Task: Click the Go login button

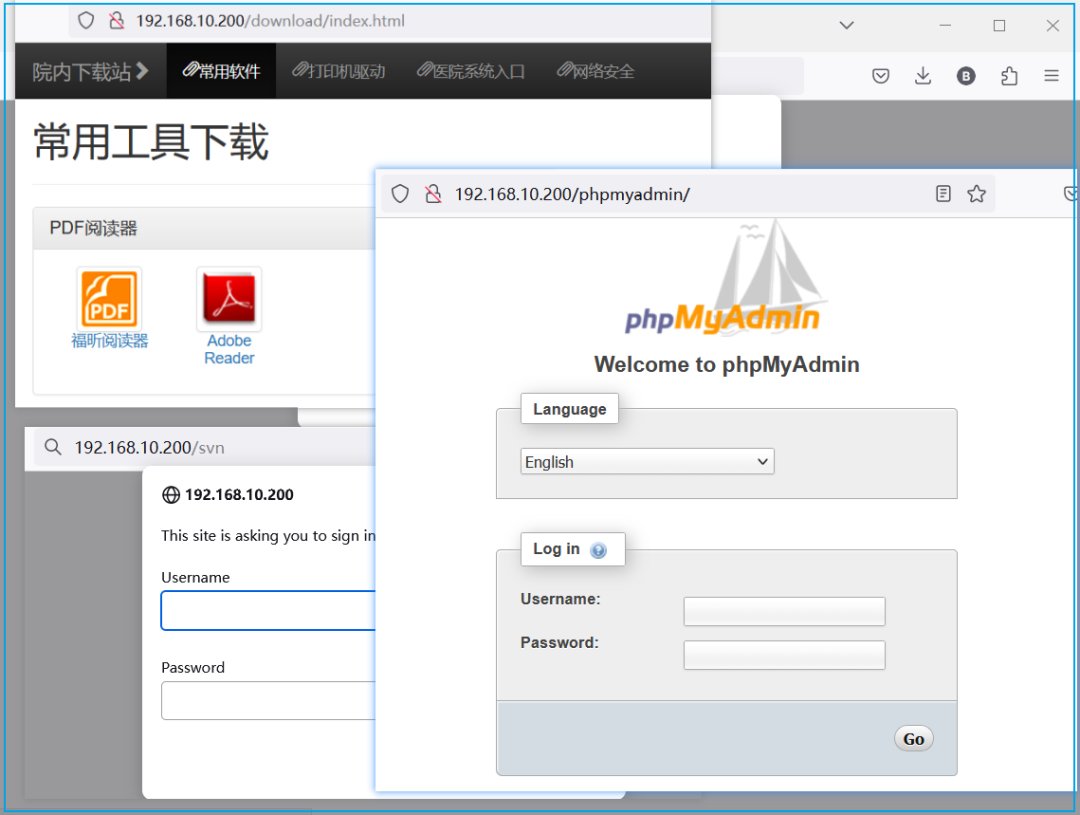Action: pos(913,739)
